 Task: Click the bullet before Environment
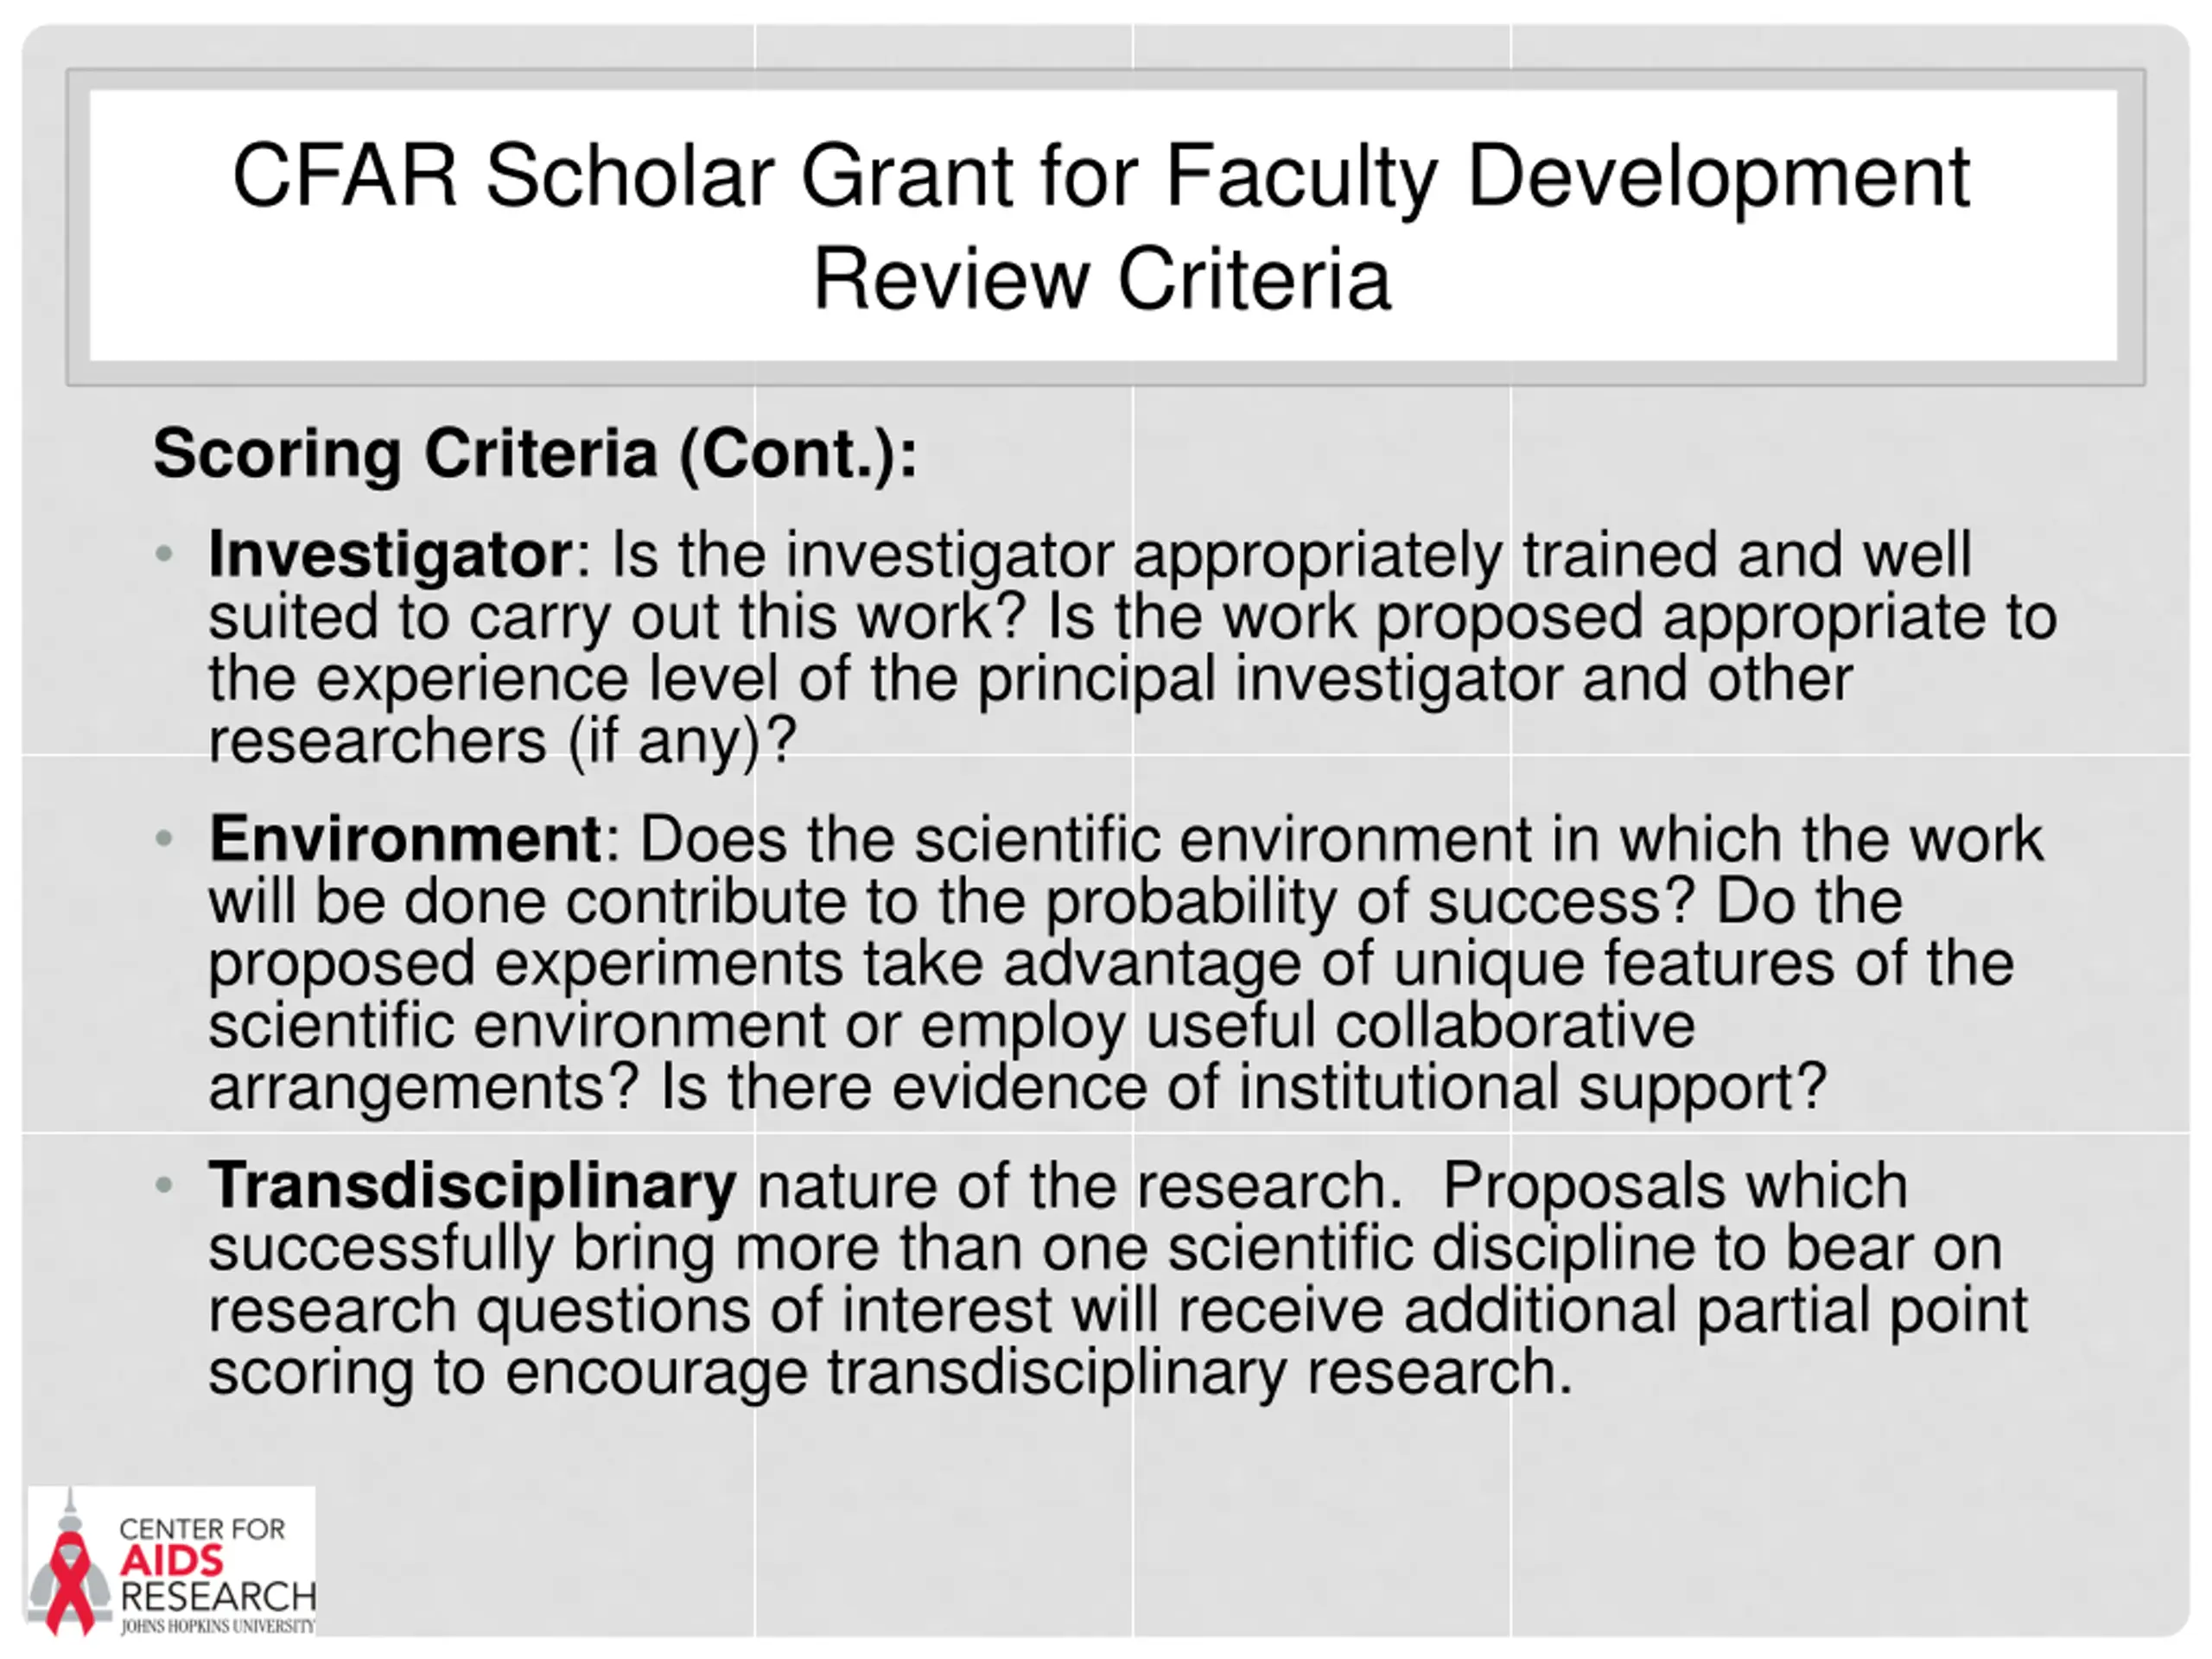coord(165,837)
